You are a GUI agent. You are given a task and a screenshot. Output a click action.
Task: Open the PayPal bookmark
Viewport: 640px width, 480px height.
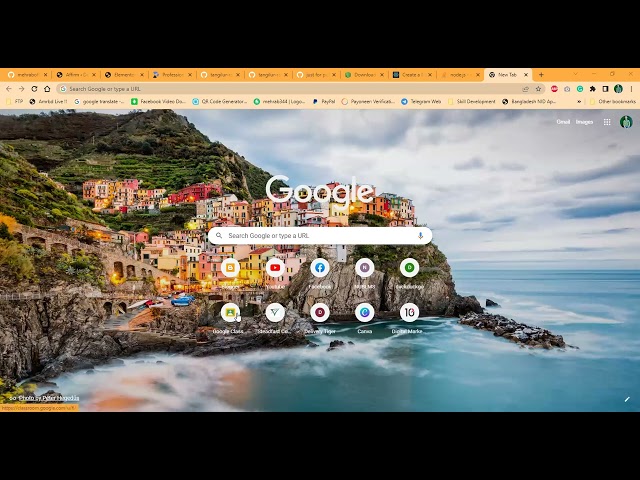(324, 102)
